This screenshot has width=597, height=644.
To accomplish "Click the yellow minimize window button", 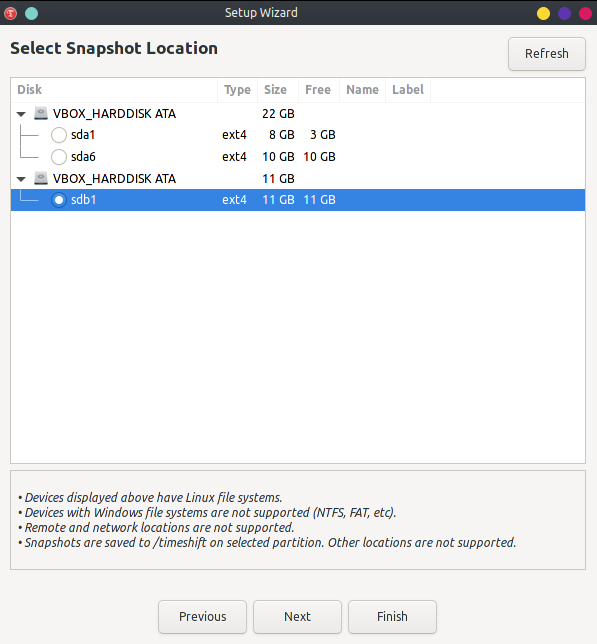I will [x=543, y=13].
